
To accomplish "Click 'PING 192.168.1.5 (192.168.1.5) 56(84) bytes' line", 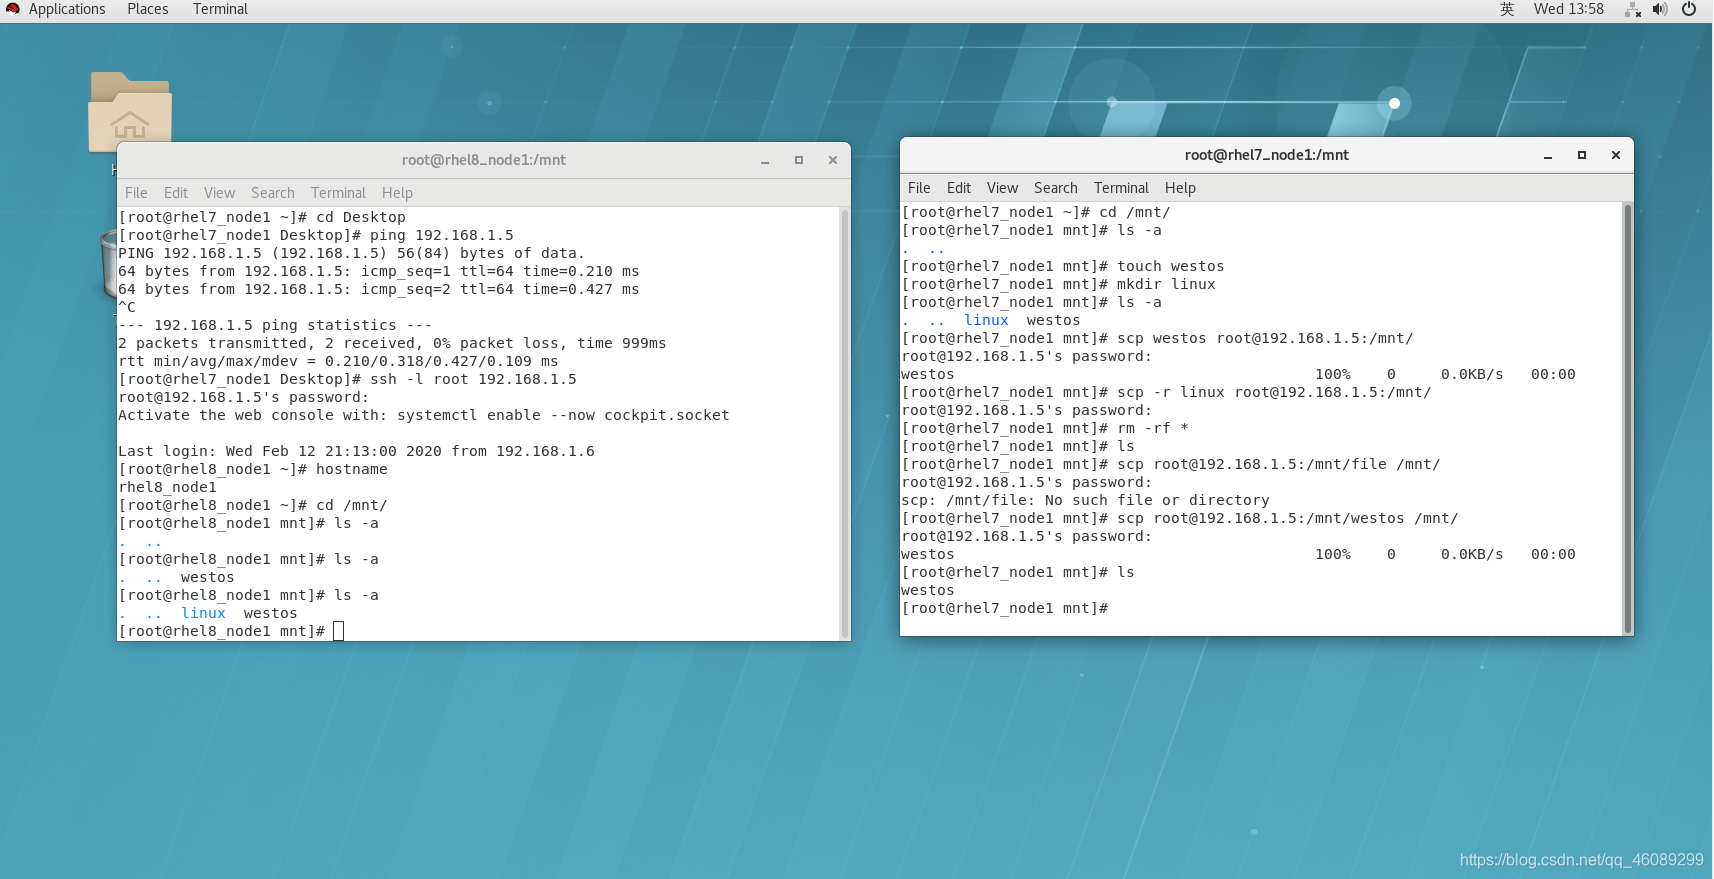I will point(351,253).
